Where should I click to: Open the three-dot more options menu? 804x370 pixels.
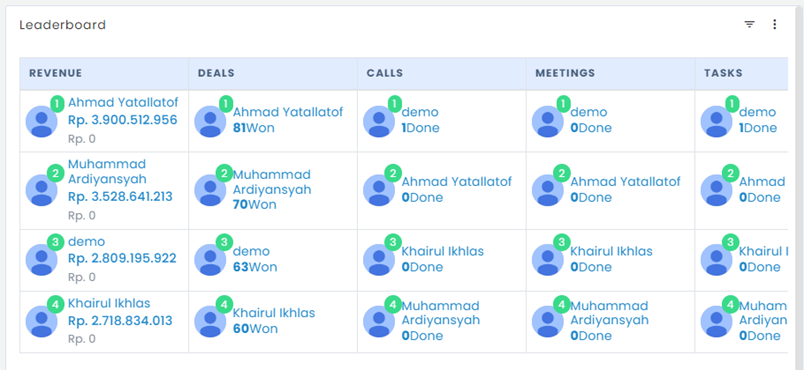(774, 24)
